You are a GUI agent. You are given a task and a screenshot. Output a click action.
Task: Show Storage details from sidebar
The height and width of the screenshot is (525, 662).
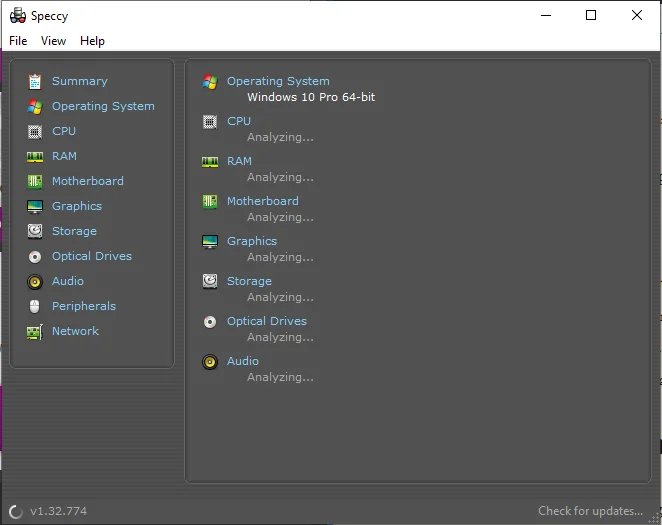pos(74,231)
